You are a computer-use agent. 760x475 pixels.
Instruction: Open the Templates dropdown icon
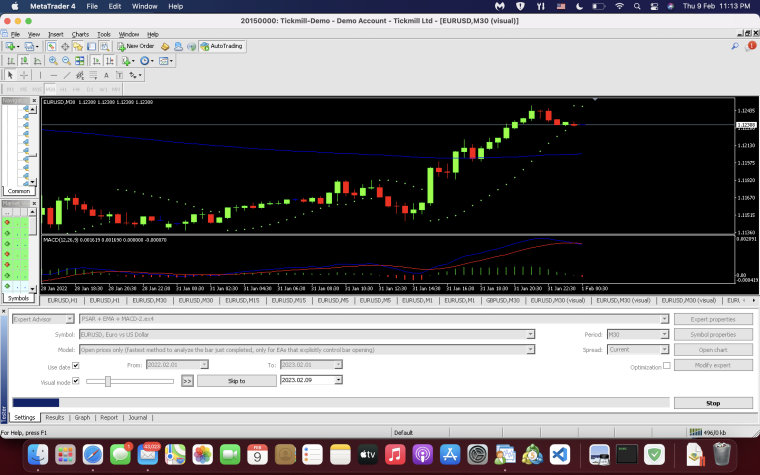point(165,61)
